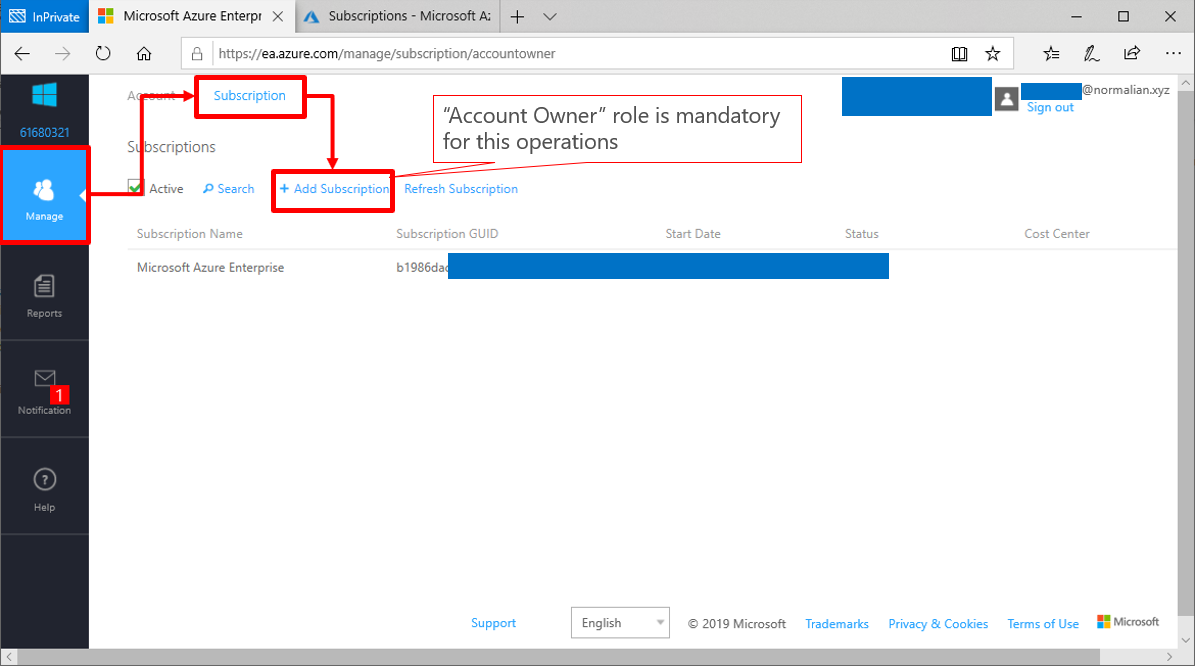Image resolution: width=1195 pixels, height=667 pixels.
Task: Open Privacy & Cookies link
Action: click(938, 624)
